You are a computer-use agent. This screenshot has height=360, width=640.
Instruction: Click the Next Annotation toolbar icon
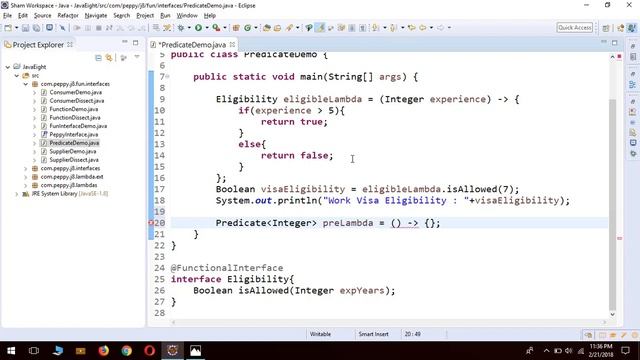375,28
